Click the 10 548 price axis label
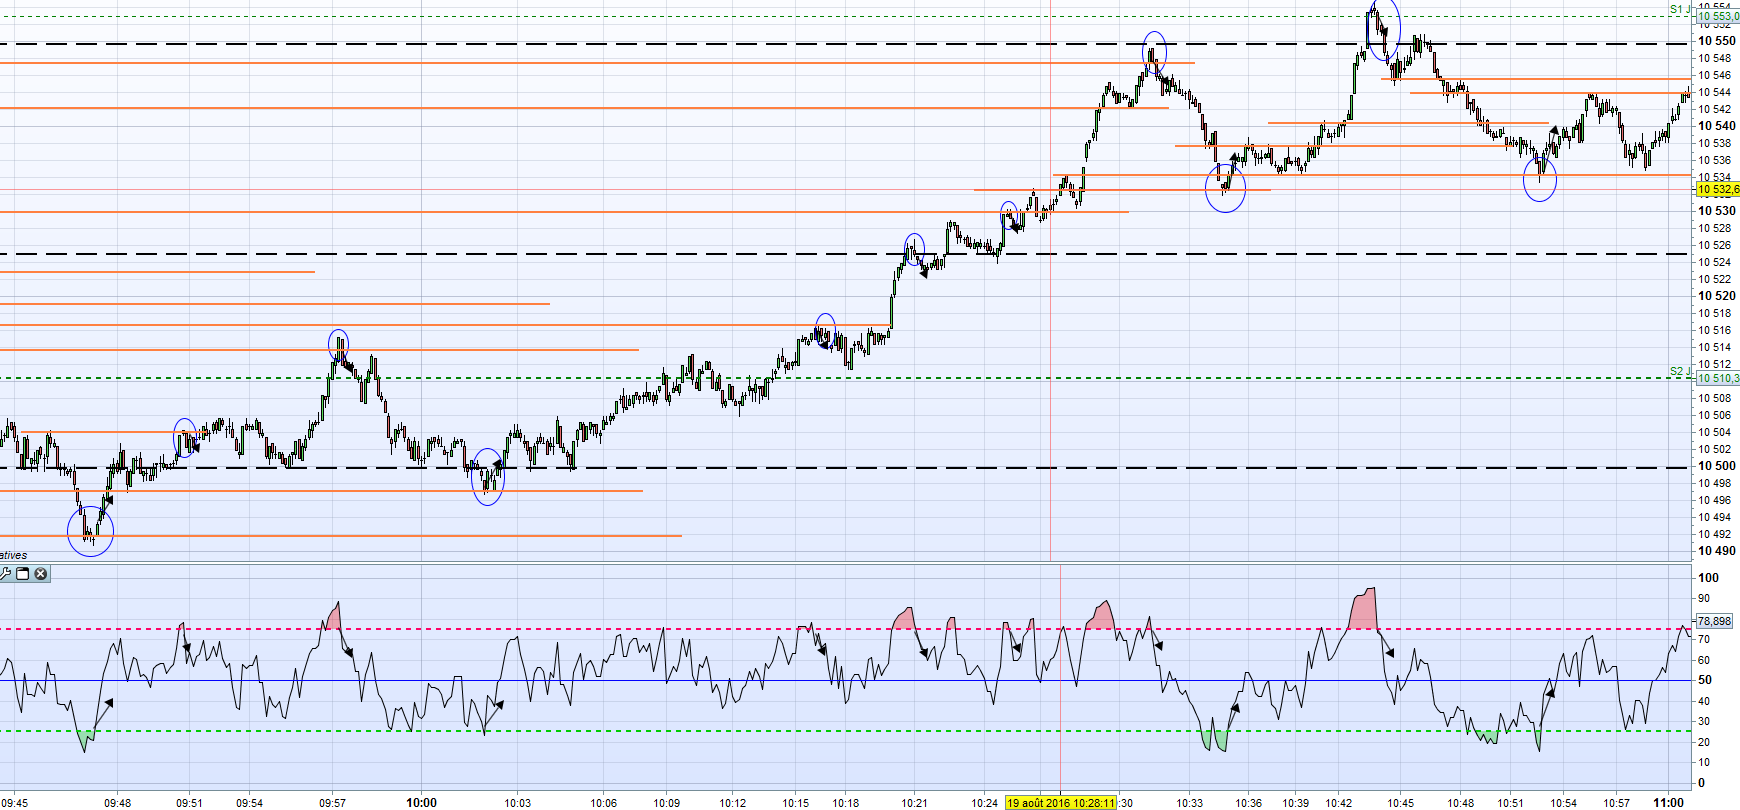This screenshot has height=810, width=1740. point(1715,58)
